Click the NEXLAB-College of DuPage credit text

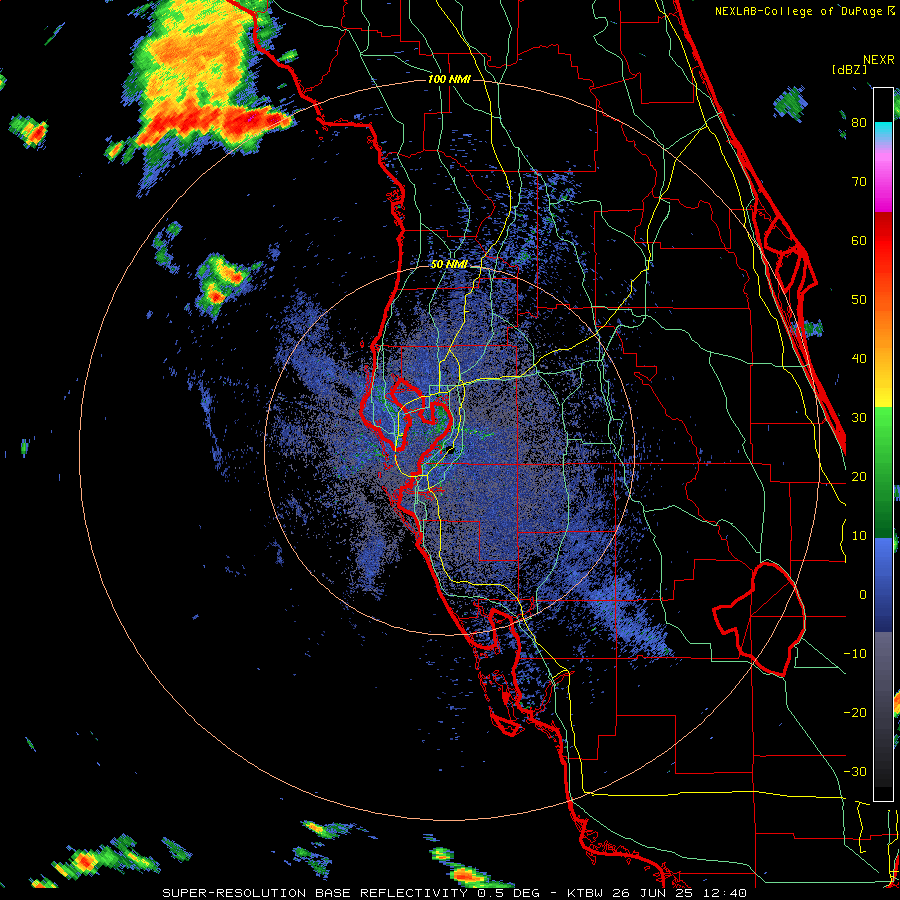(x=798, y=11)
